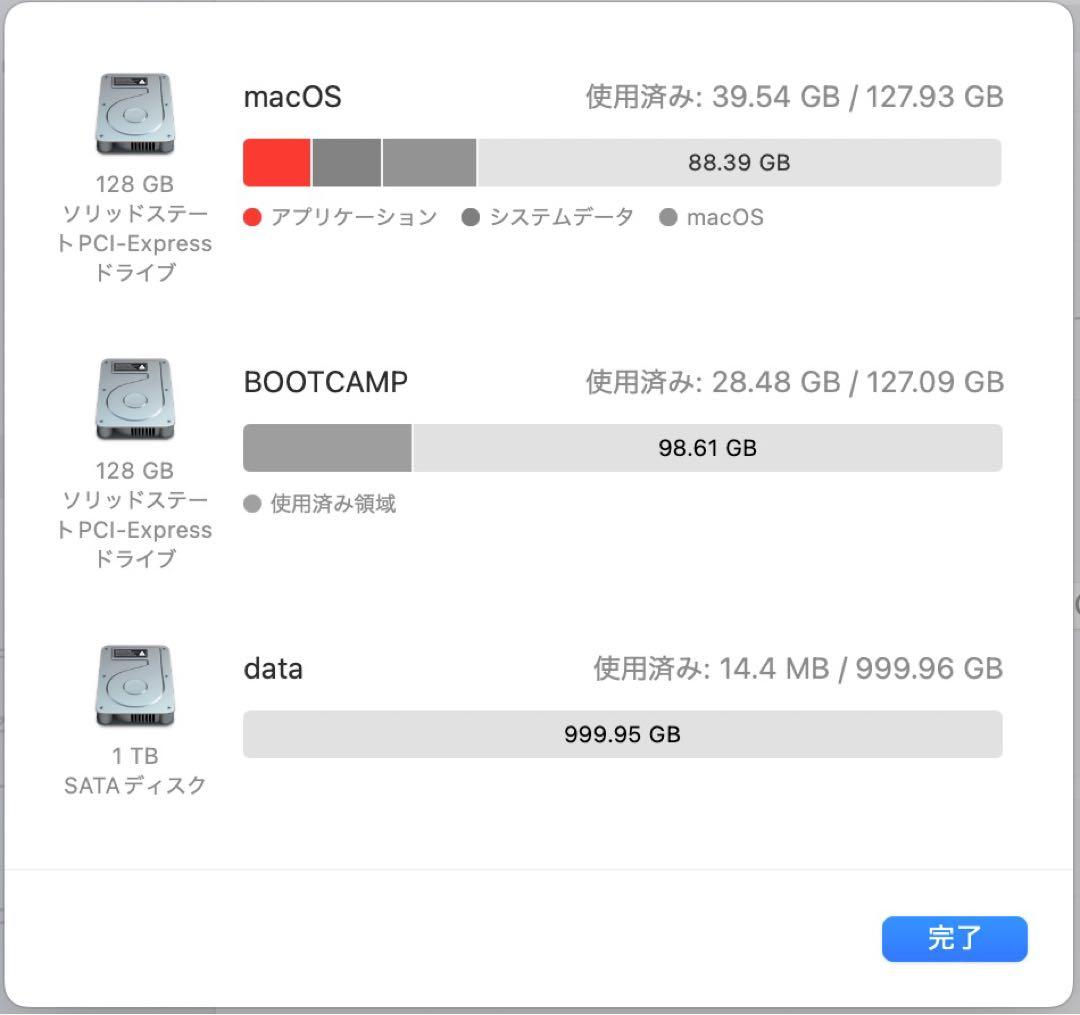Click the macOS category legend dot
The image size is (1080, 1015).
[x=667, y=216]
